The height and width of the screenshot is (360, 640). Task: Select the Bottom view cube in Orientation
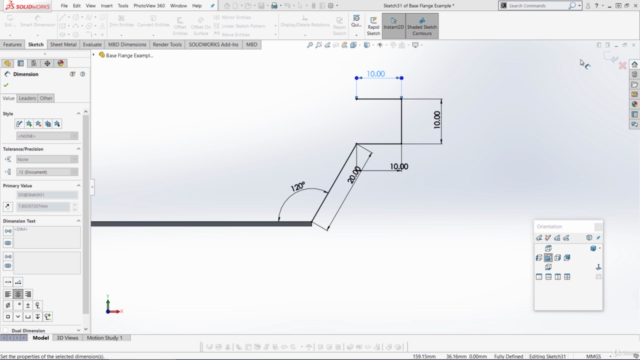[x=548, y=267]
